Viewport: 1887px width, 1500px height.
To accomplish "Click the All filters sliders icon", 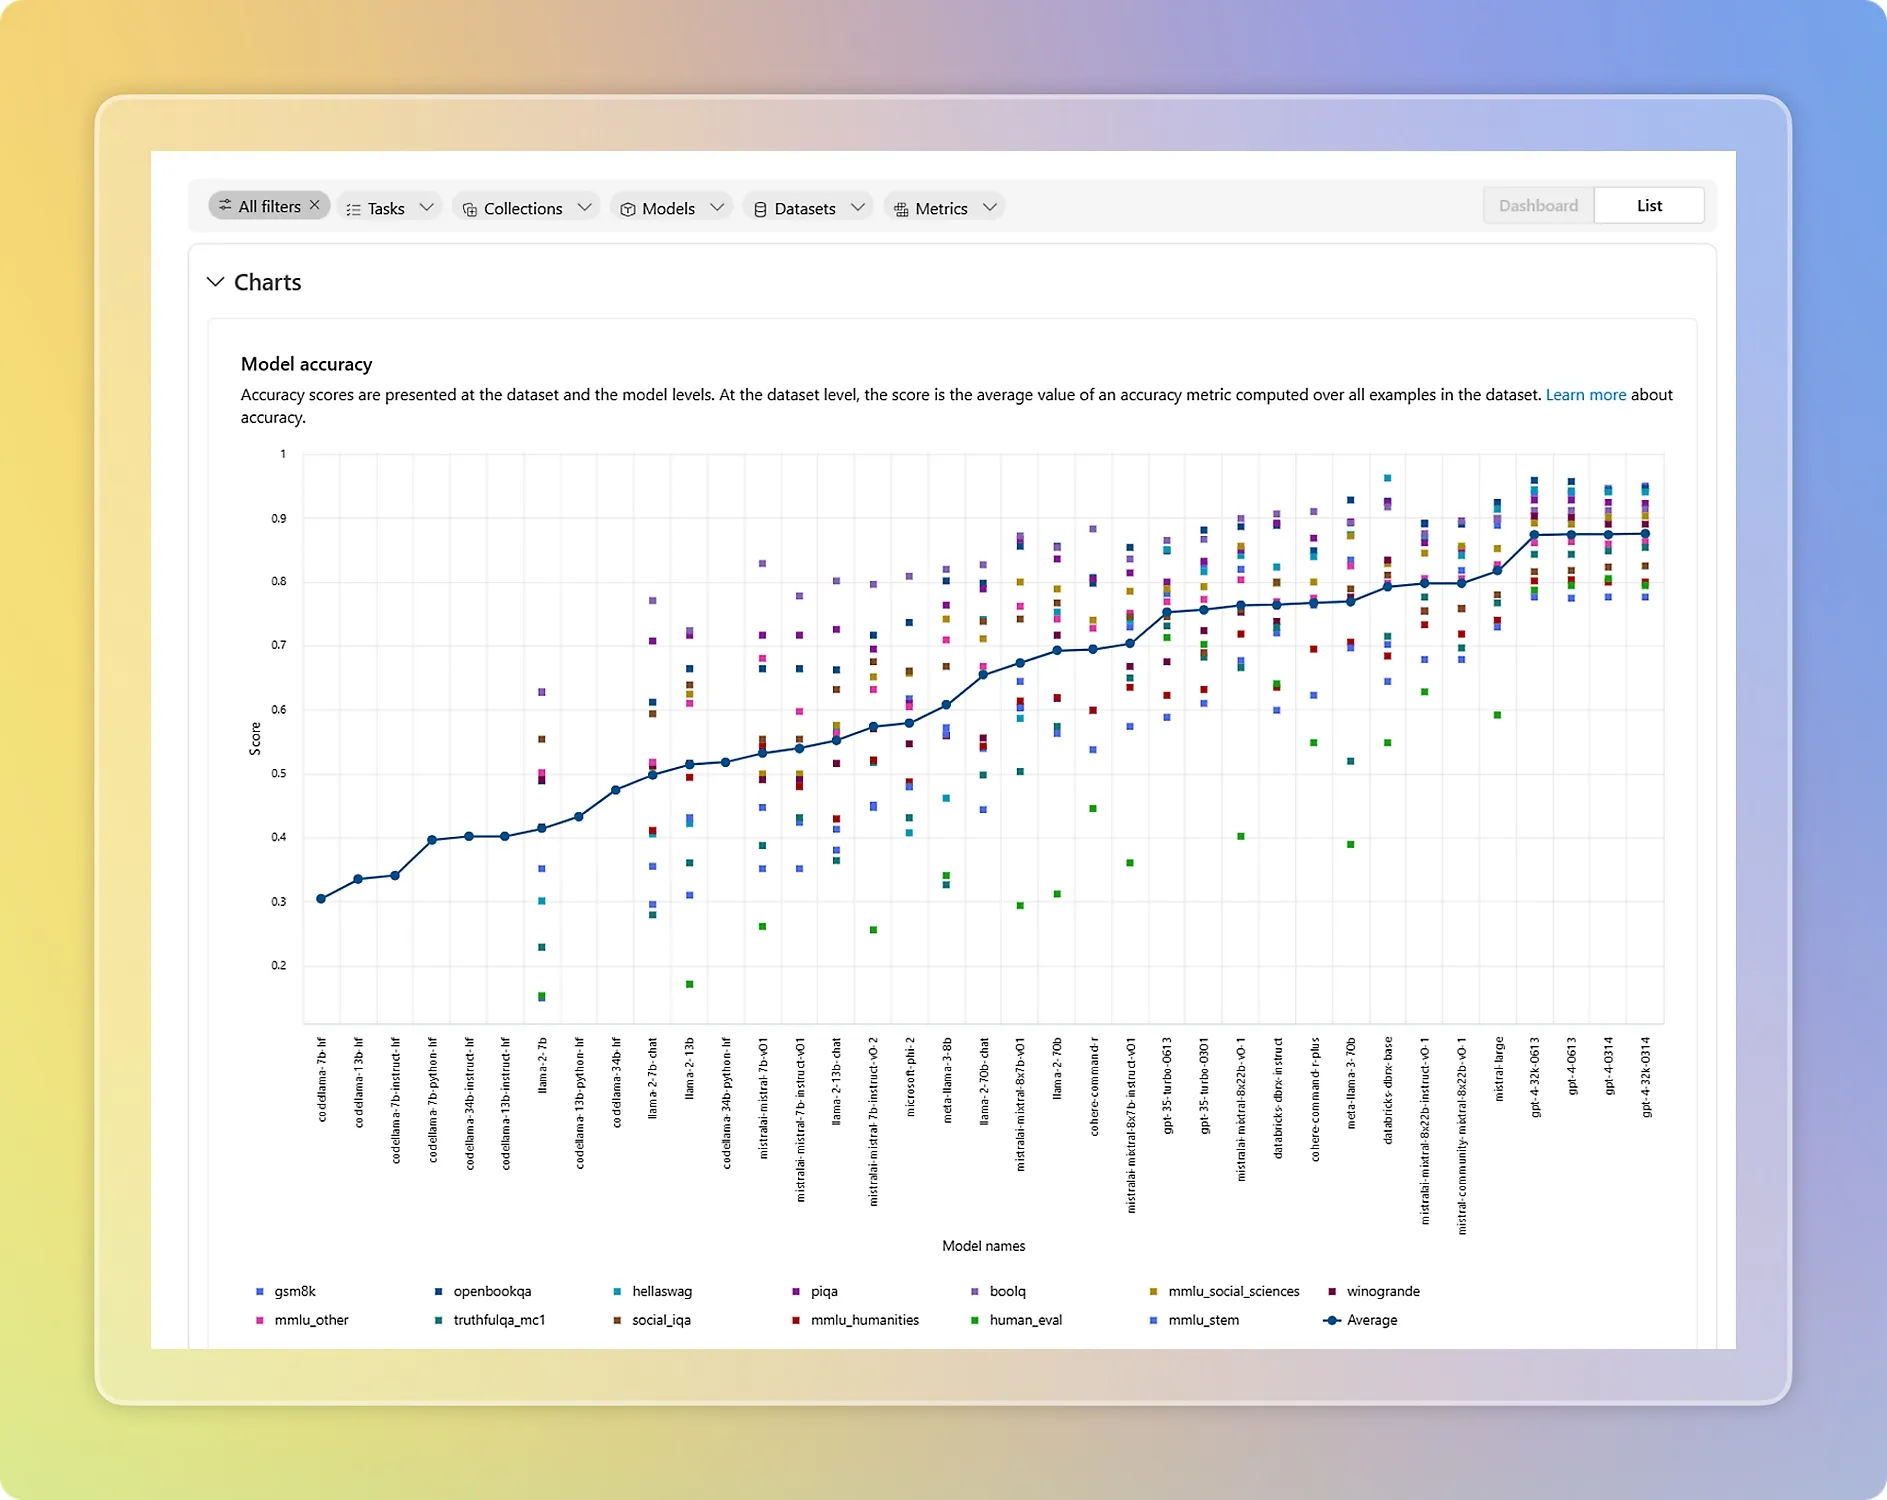I will (226, 206).
